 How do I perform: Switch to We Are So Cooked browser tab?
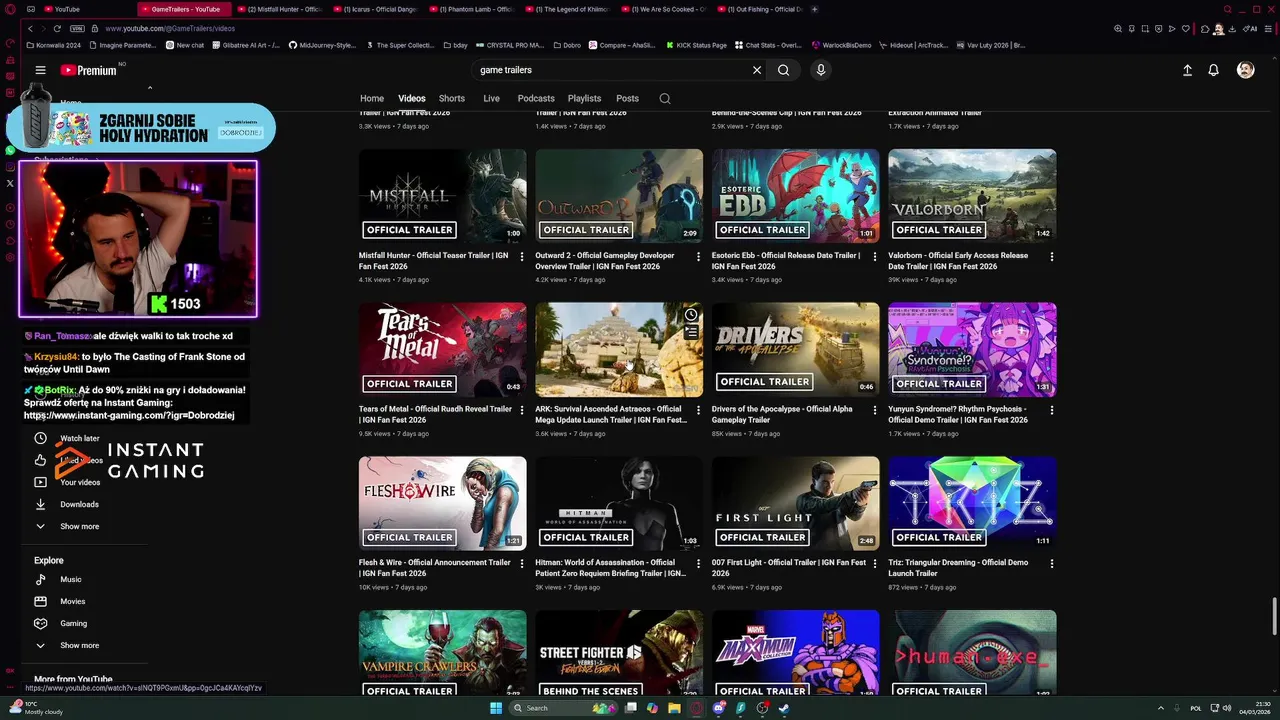[664, 9]
